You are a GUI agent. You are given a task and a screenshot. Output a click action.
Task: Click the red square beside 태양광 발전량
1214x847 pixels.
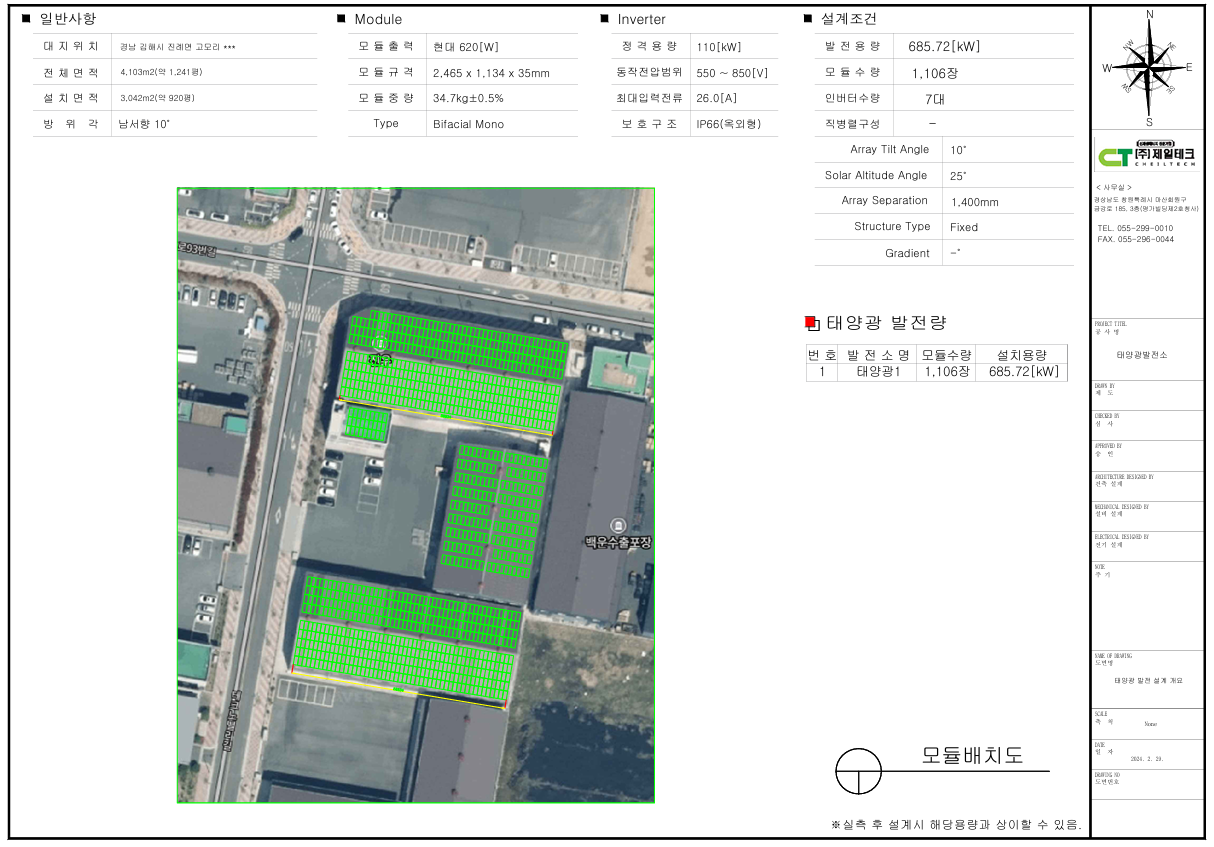[x=811, y=322]
